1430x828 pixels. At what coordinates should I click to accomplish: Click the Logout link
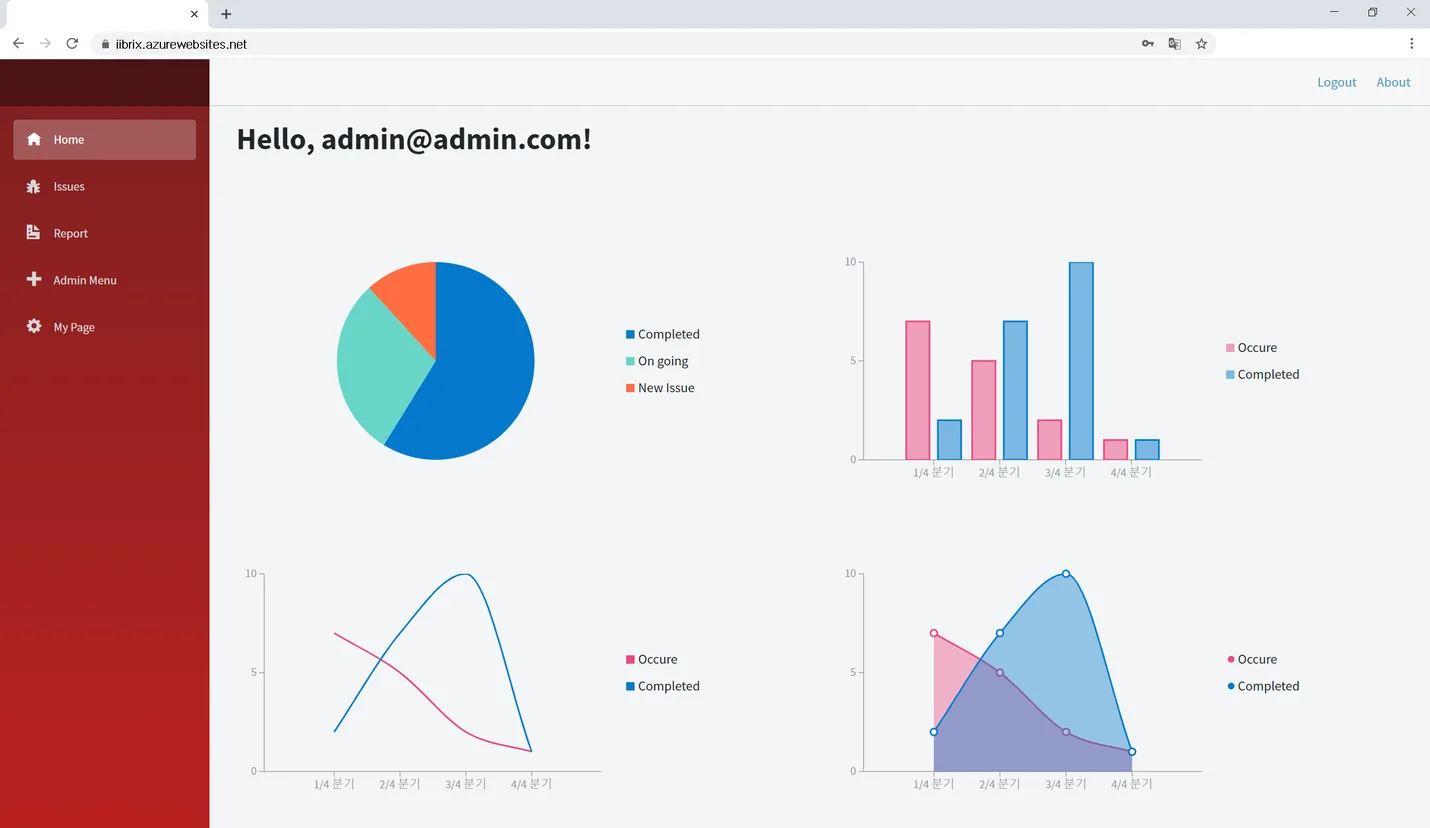click(x=1336, y=82)
